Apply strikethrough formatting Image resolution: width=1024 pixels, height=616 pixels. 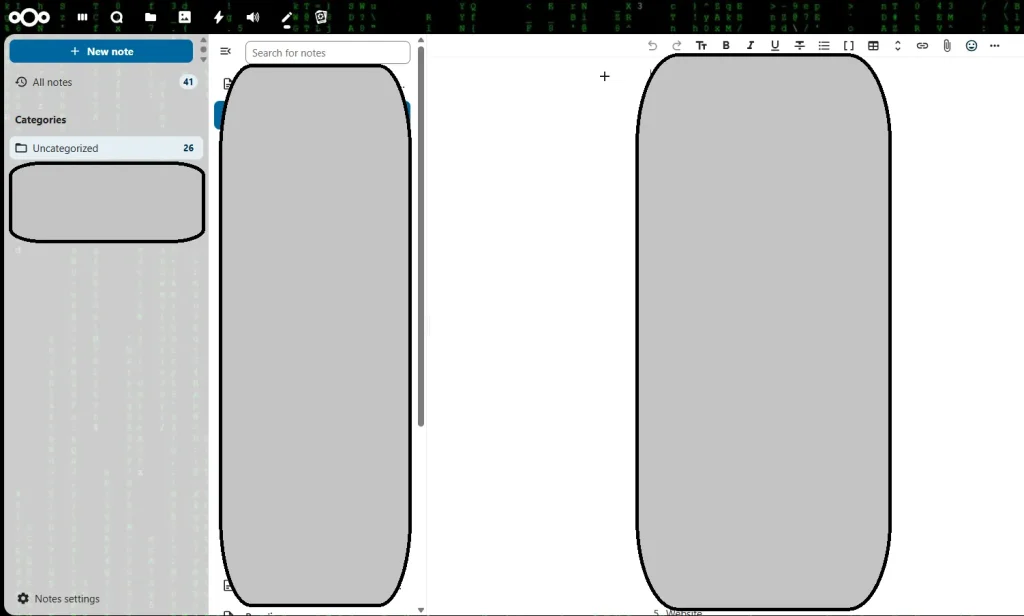coord(800,46)
